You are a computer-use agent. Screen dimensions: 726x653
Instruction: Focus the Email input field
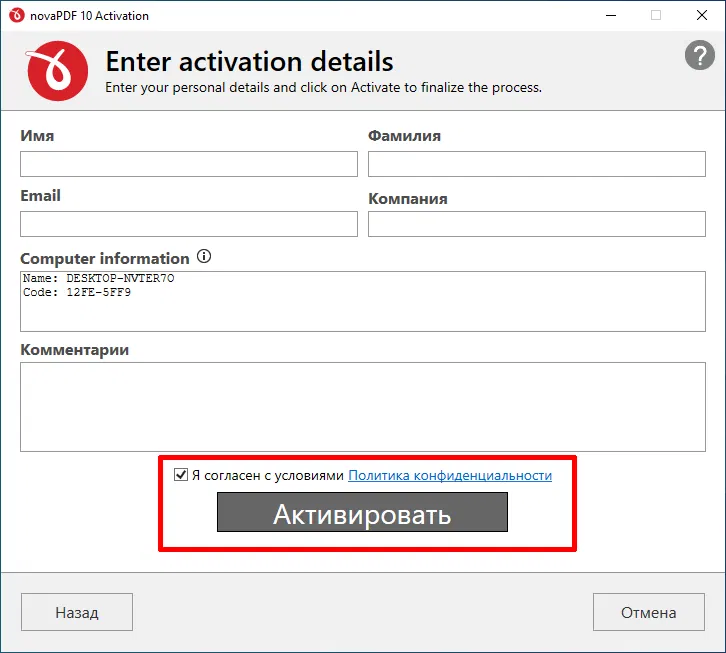tap(189, 224)
